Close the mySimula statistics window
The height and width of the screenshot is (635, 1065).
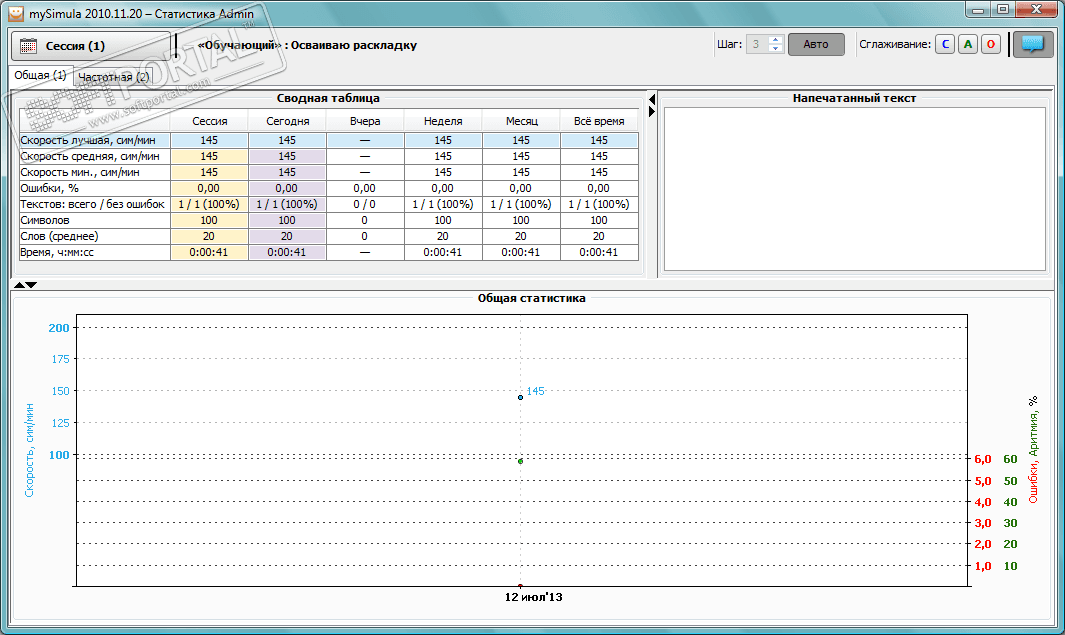click(1036, 10)
